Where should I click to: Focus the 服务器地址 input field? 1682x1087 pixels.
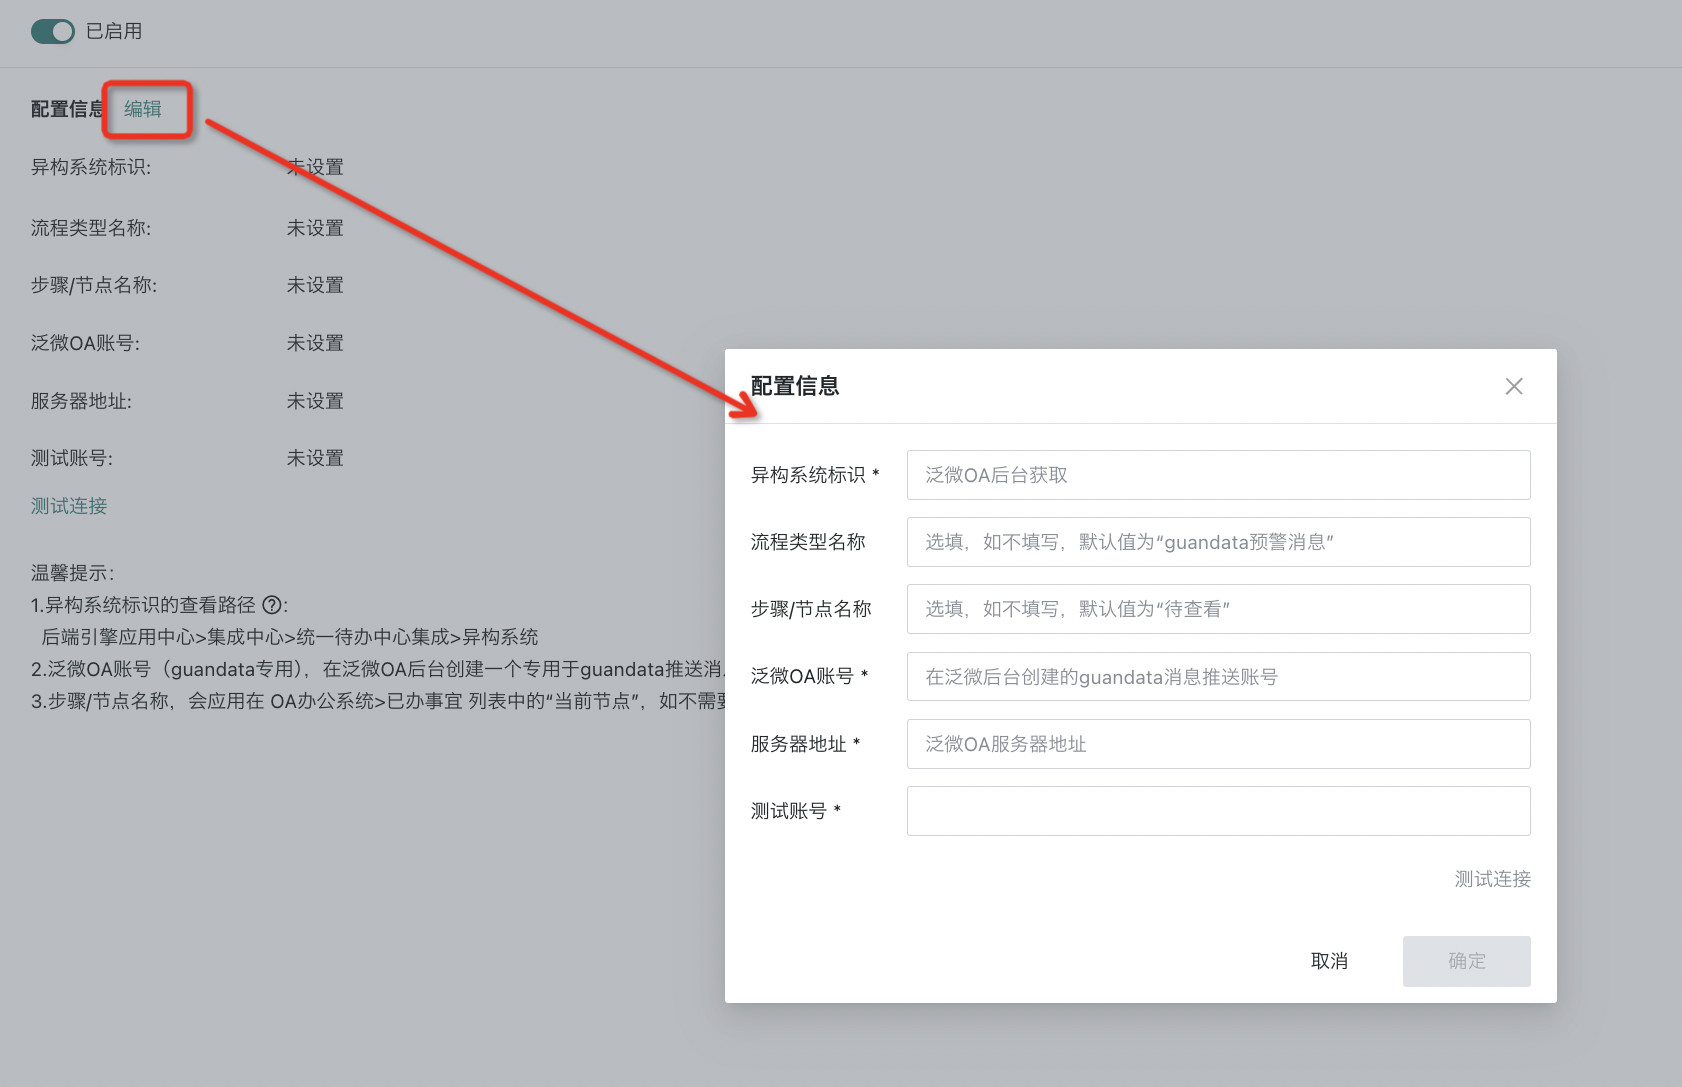coord(1218,744)
